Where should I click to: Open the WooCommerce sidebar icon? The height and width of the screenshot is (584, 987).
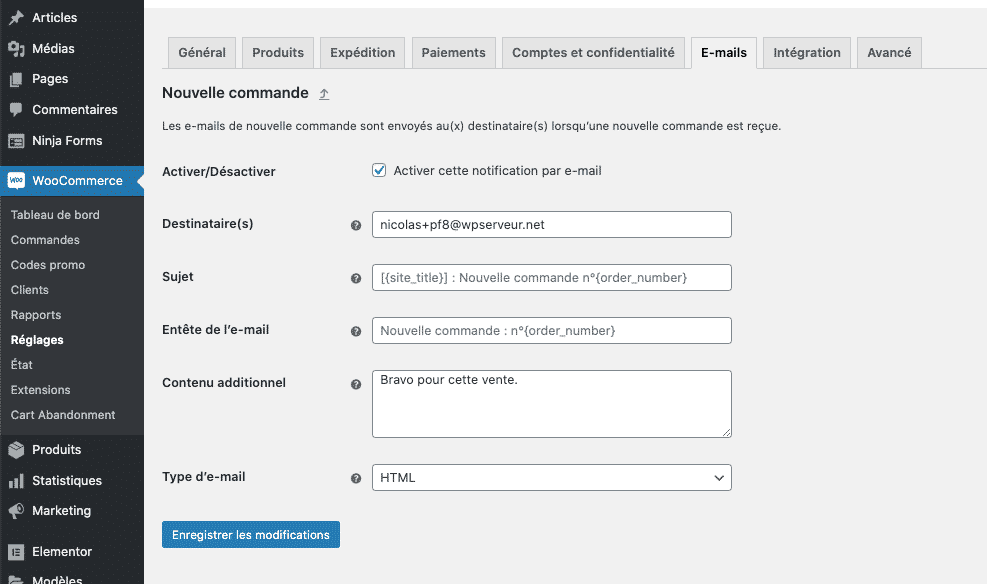tap(14, 180)
